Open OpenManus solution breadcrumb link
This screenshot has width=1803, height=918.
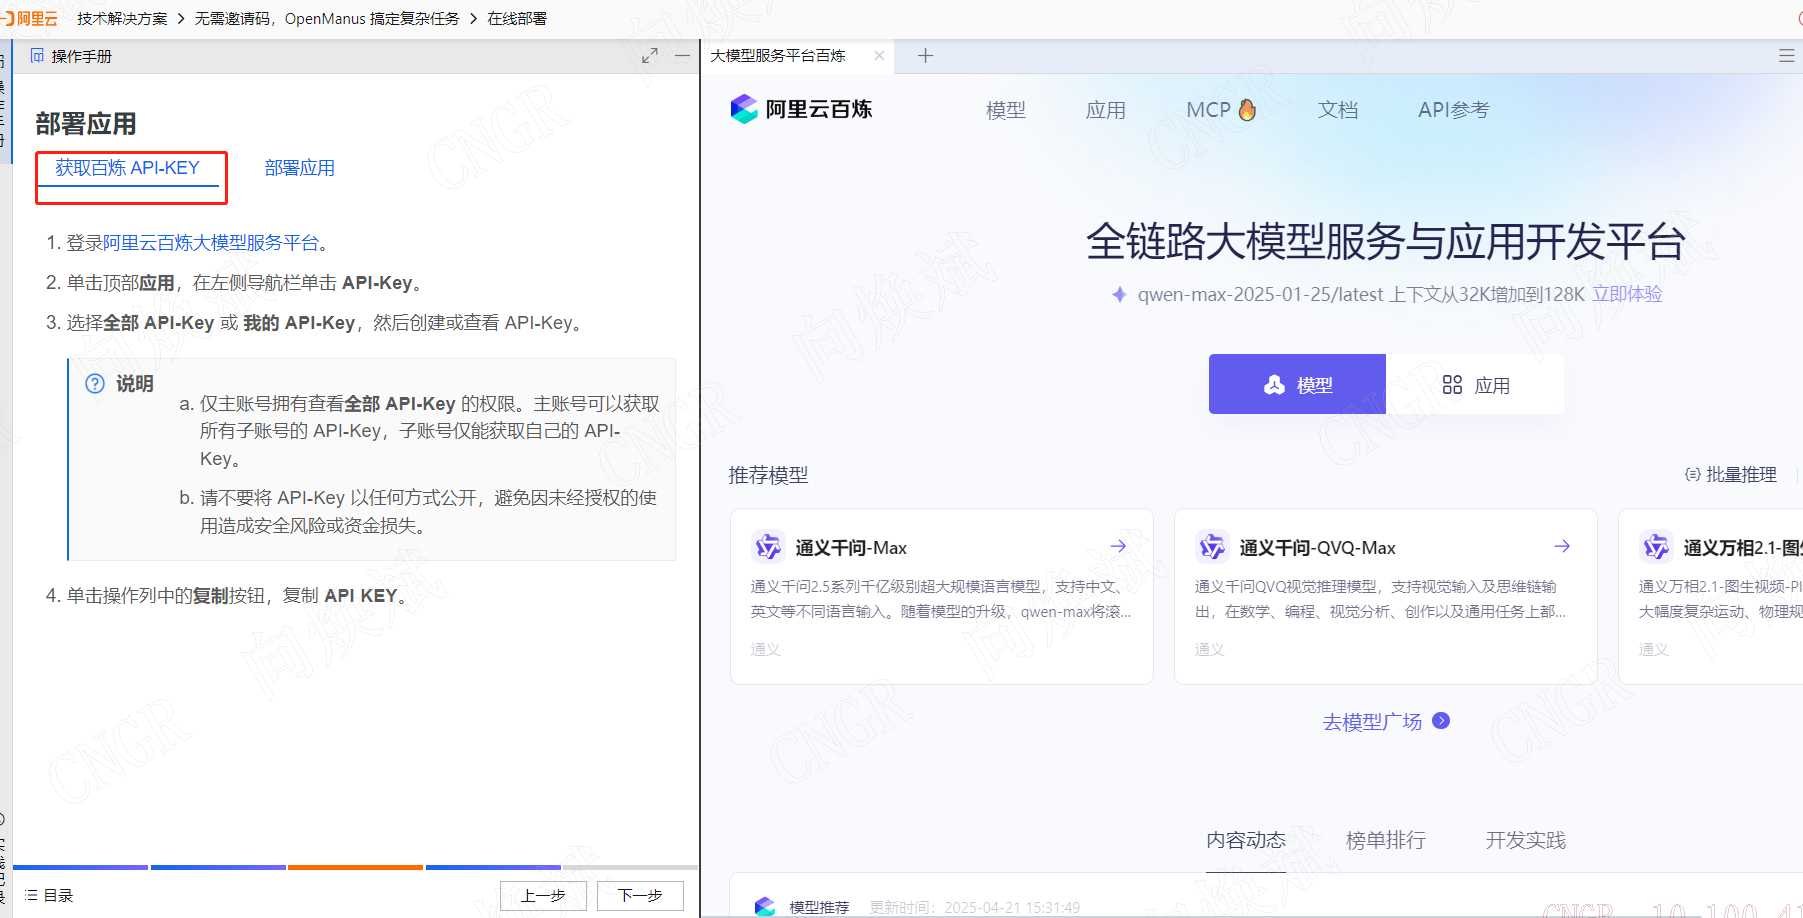pos(327,18)
